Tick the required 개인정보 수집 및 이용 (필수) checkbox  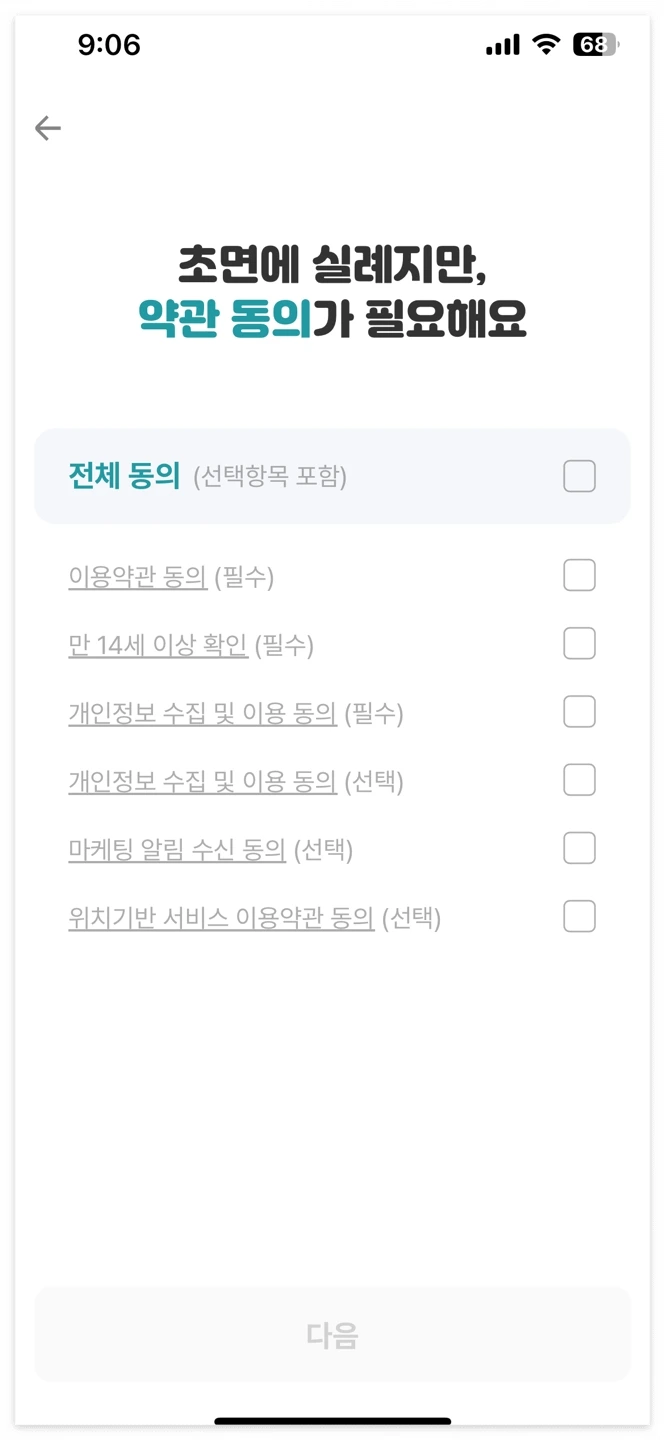click(579, 712)
